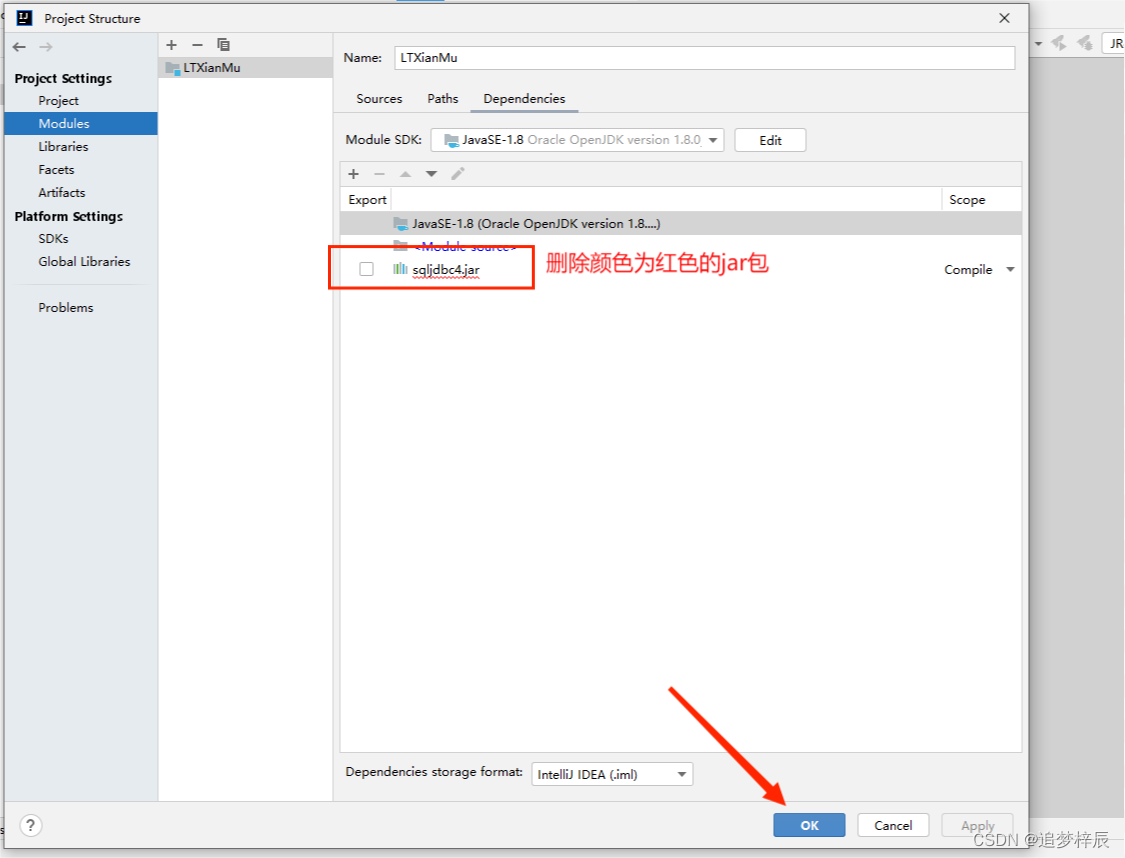The height and width of the screenshot is (858, 1125).
Task: Remove selected module with minus icon
Action: [x=197, y=44]
